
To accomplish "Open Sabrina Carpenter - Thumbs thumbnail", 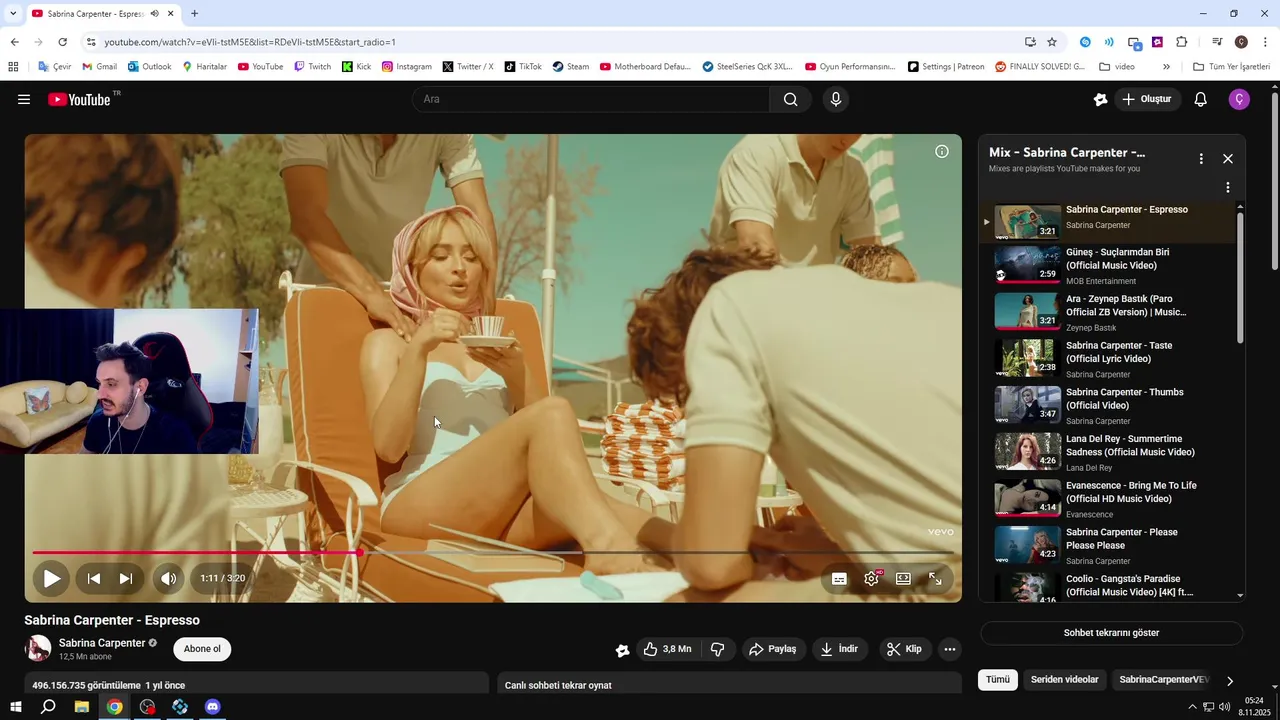I will (x=1027, y=405).
